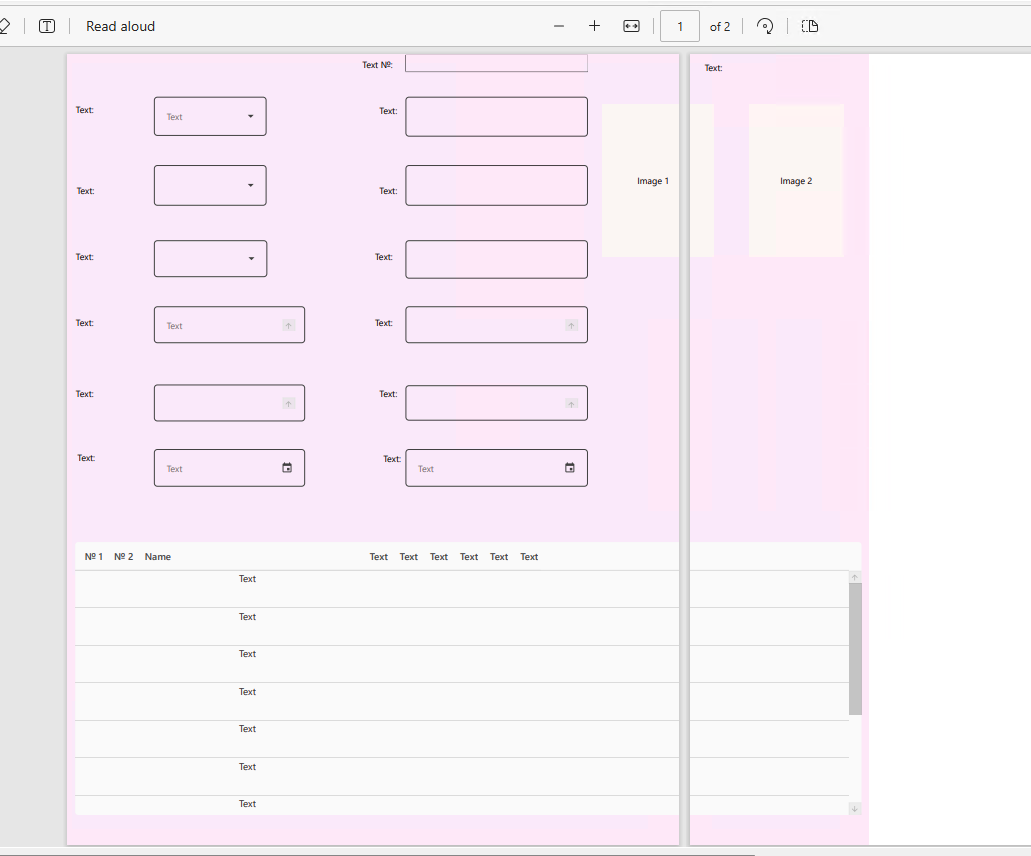Start Read aloud
The width and height of the screenshot is (1031, 856).
pos(120,26)
